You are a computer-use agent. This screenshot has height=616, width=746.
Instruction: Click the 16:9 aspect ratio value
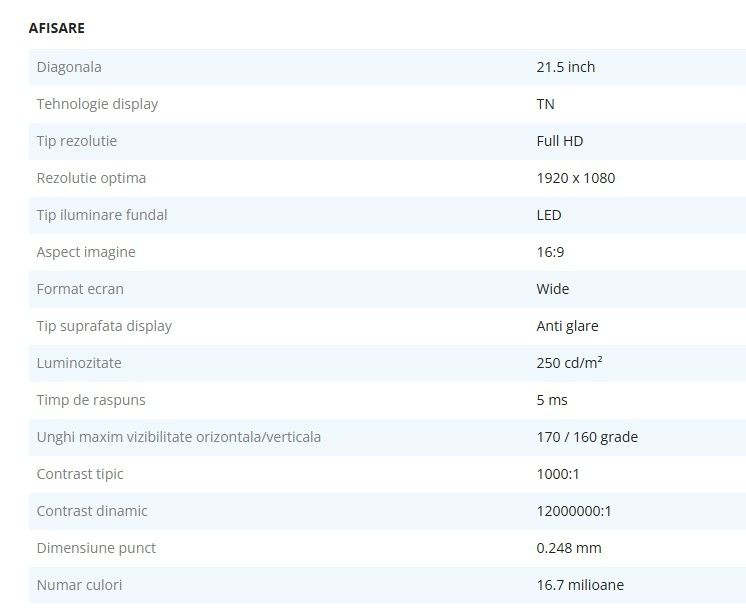(x=550, y=252)
